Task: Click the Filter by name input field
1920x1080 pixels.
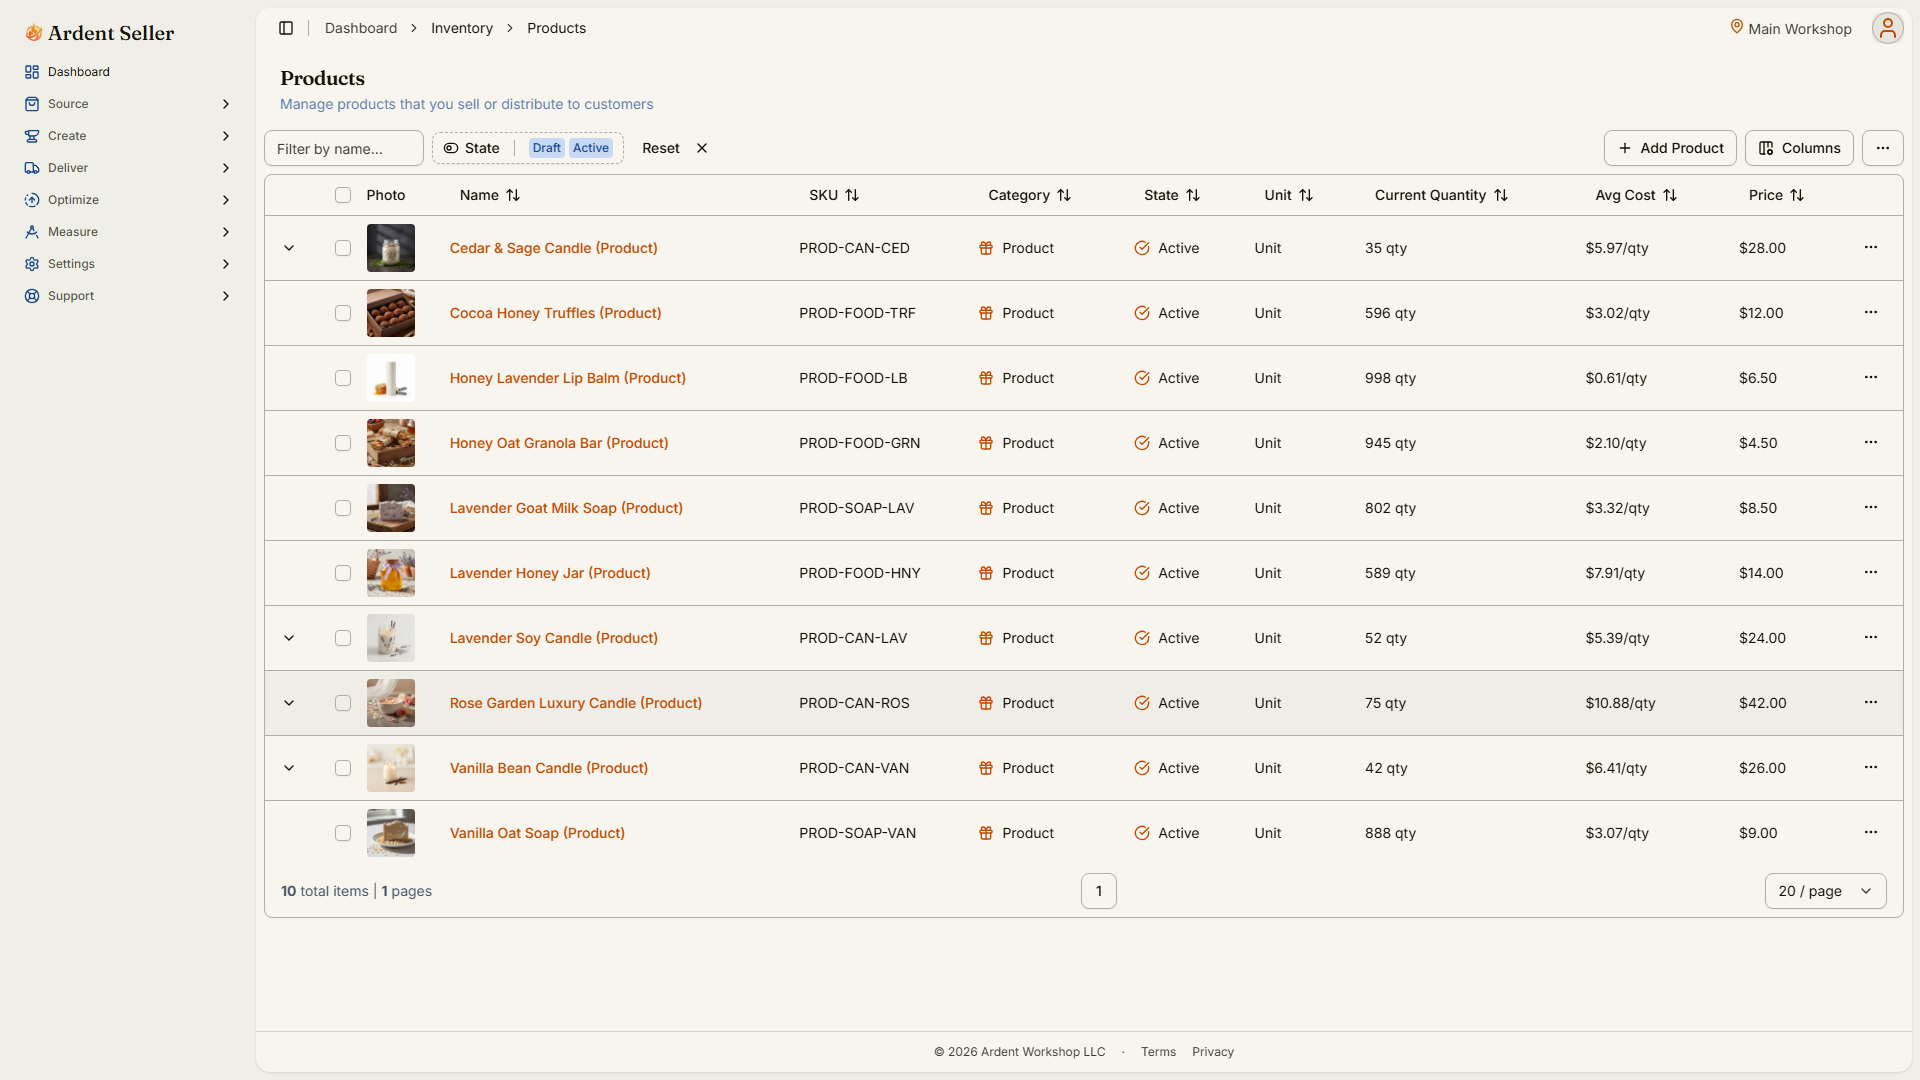Action: [344, 148]
